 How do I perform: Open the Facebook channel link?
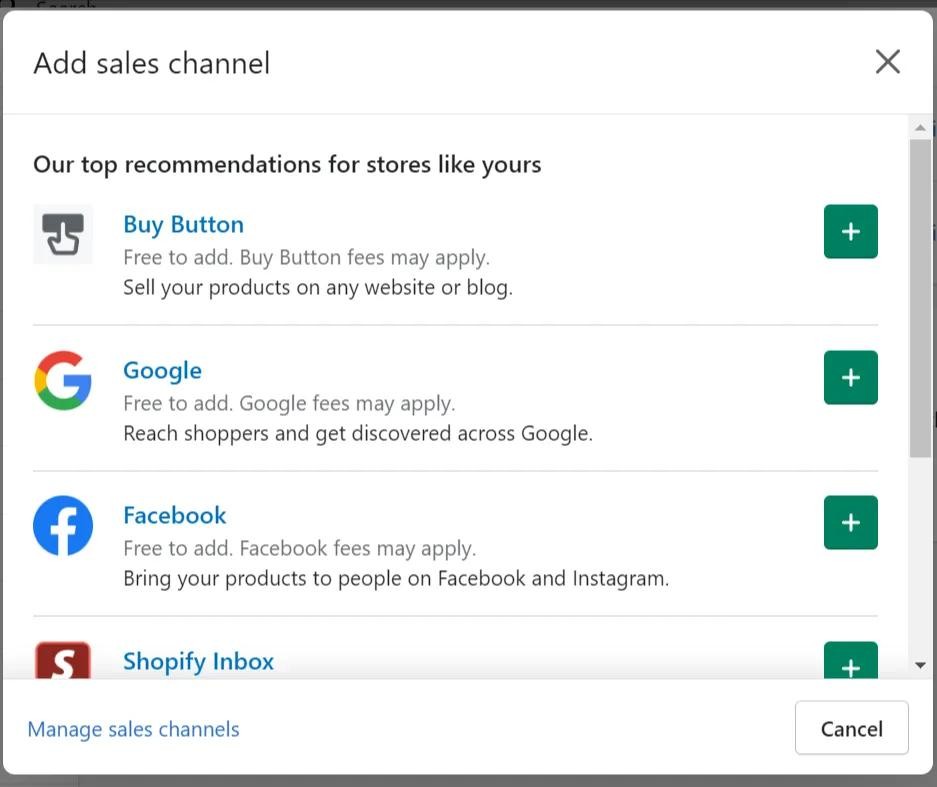tap(174, 515)
